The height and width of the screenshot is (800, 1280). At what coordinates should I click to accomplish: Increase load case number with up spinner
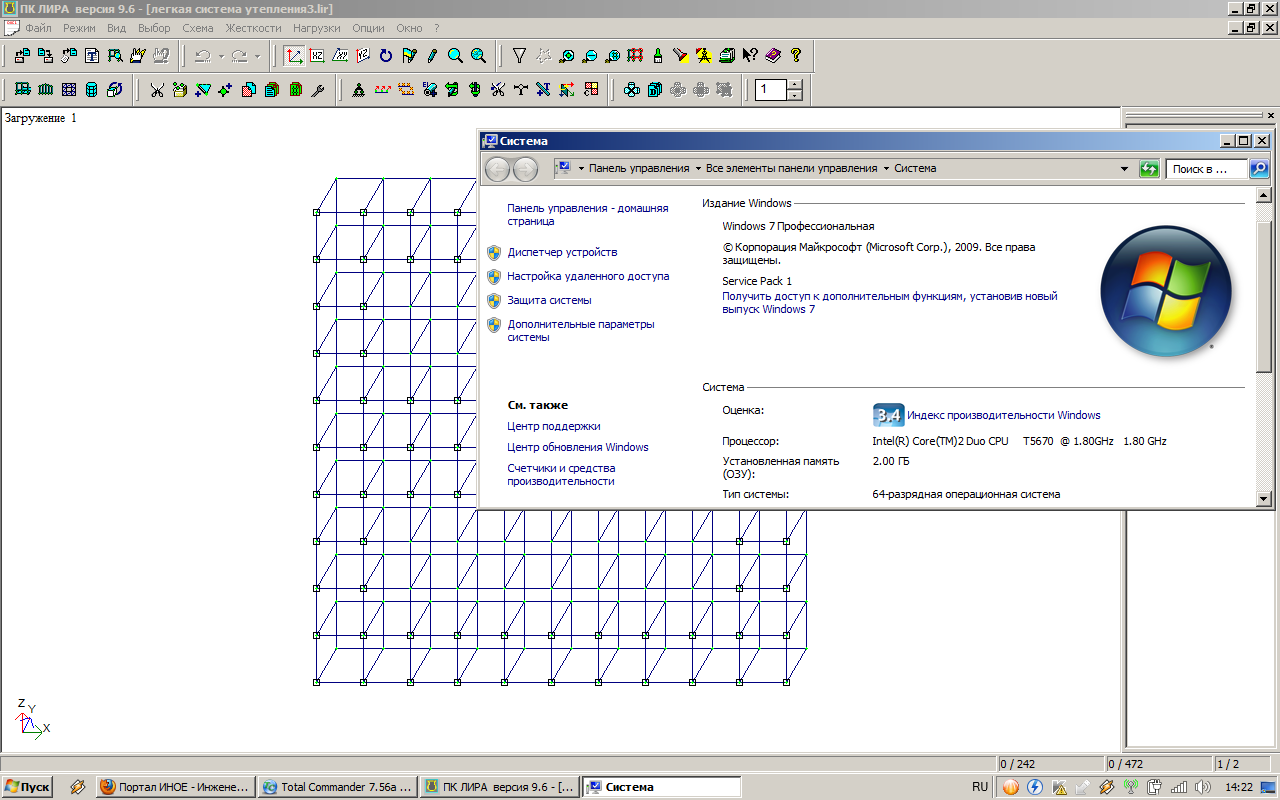[x=794, y=85]
